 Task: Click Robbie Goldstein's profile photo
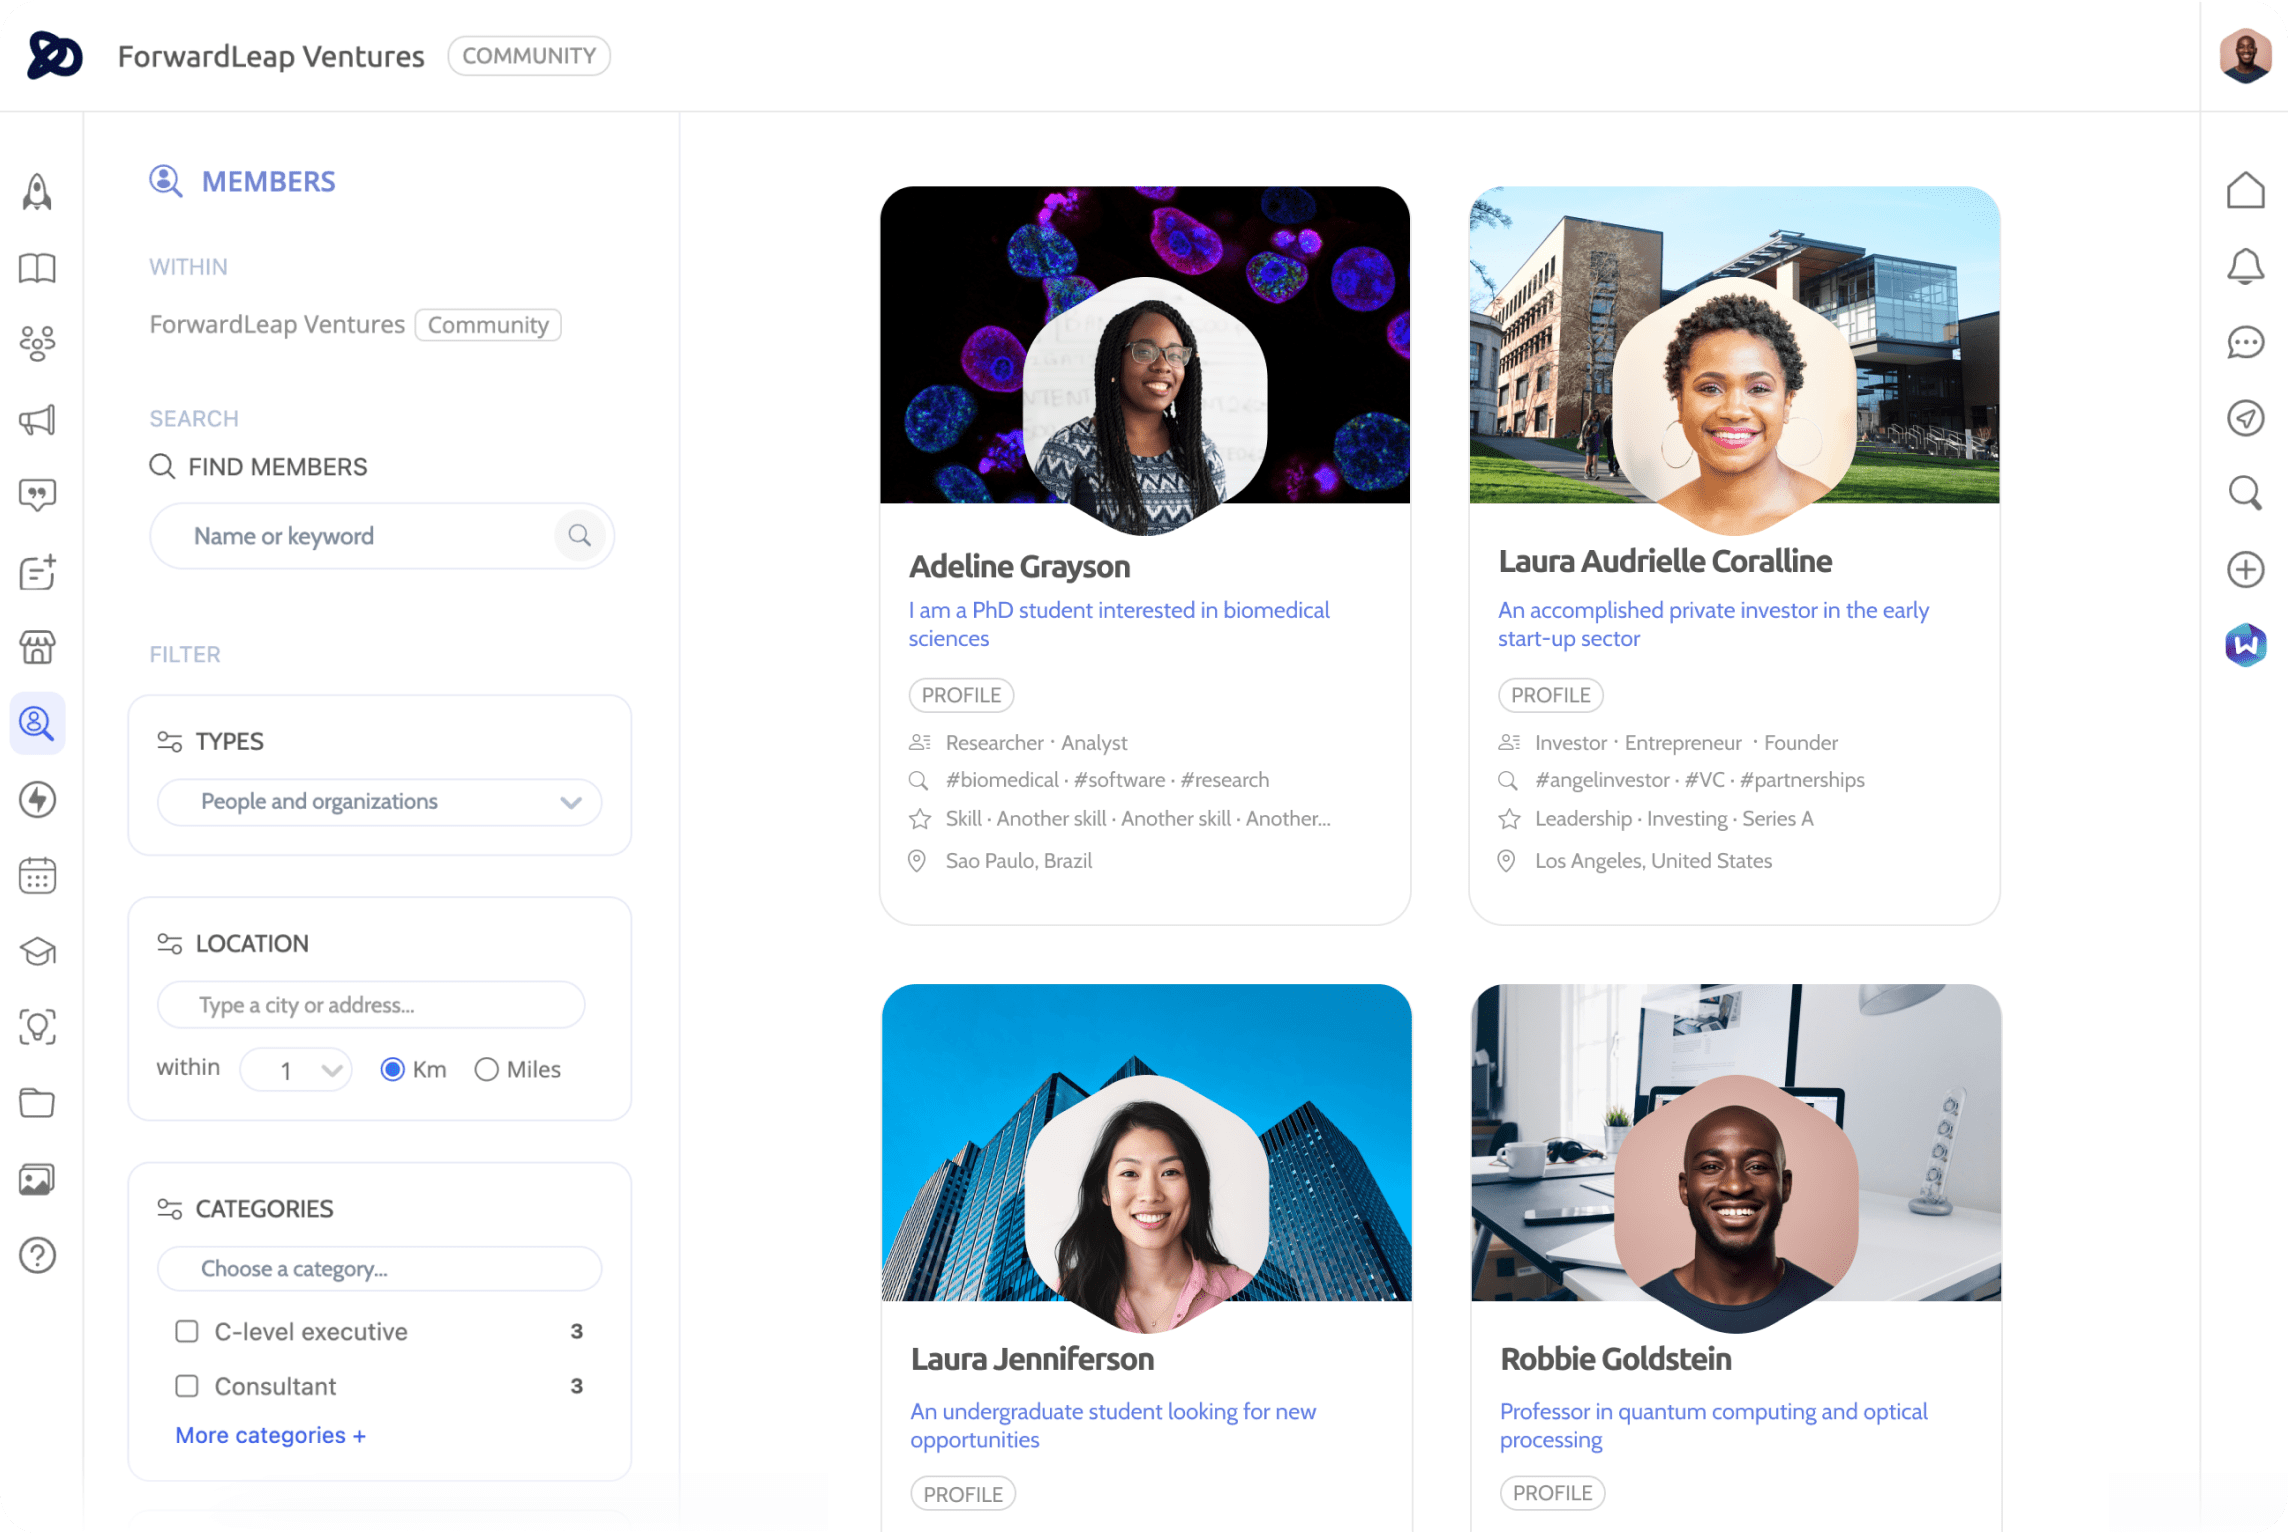1736,1203
